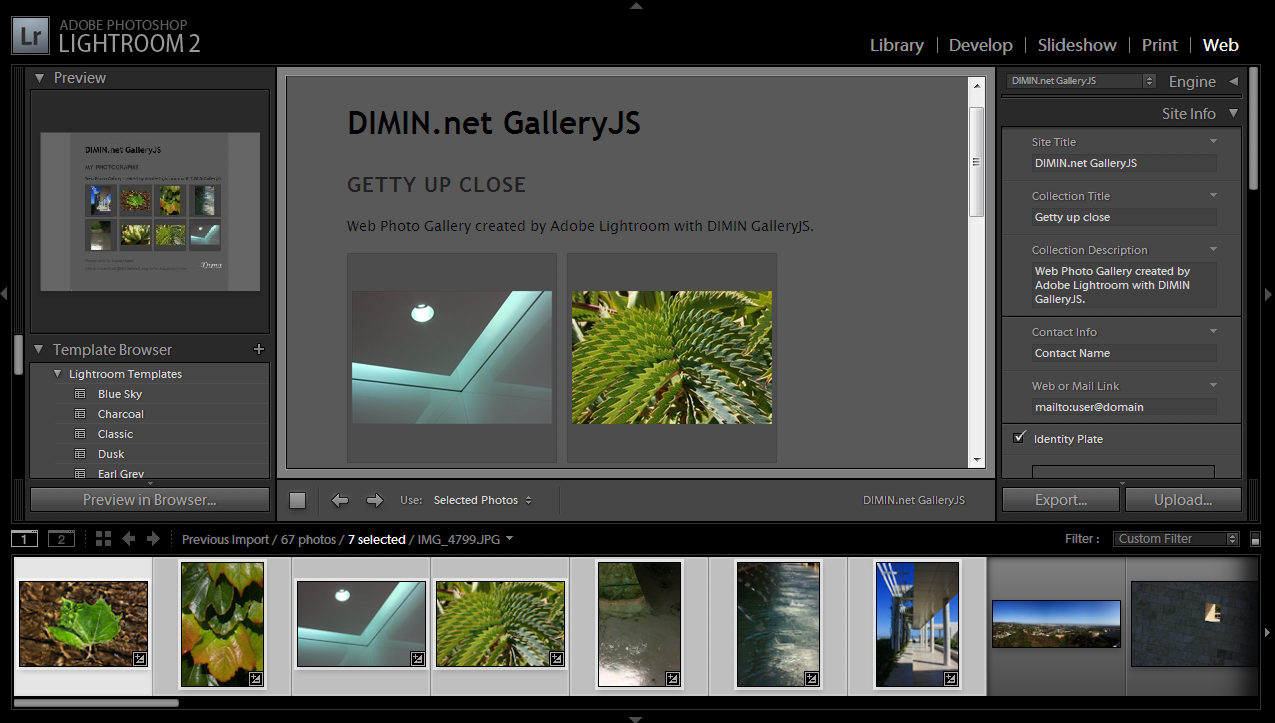Open the Collection Title presets arrow
The image size is (1275, 723).
click(1213, 195)
